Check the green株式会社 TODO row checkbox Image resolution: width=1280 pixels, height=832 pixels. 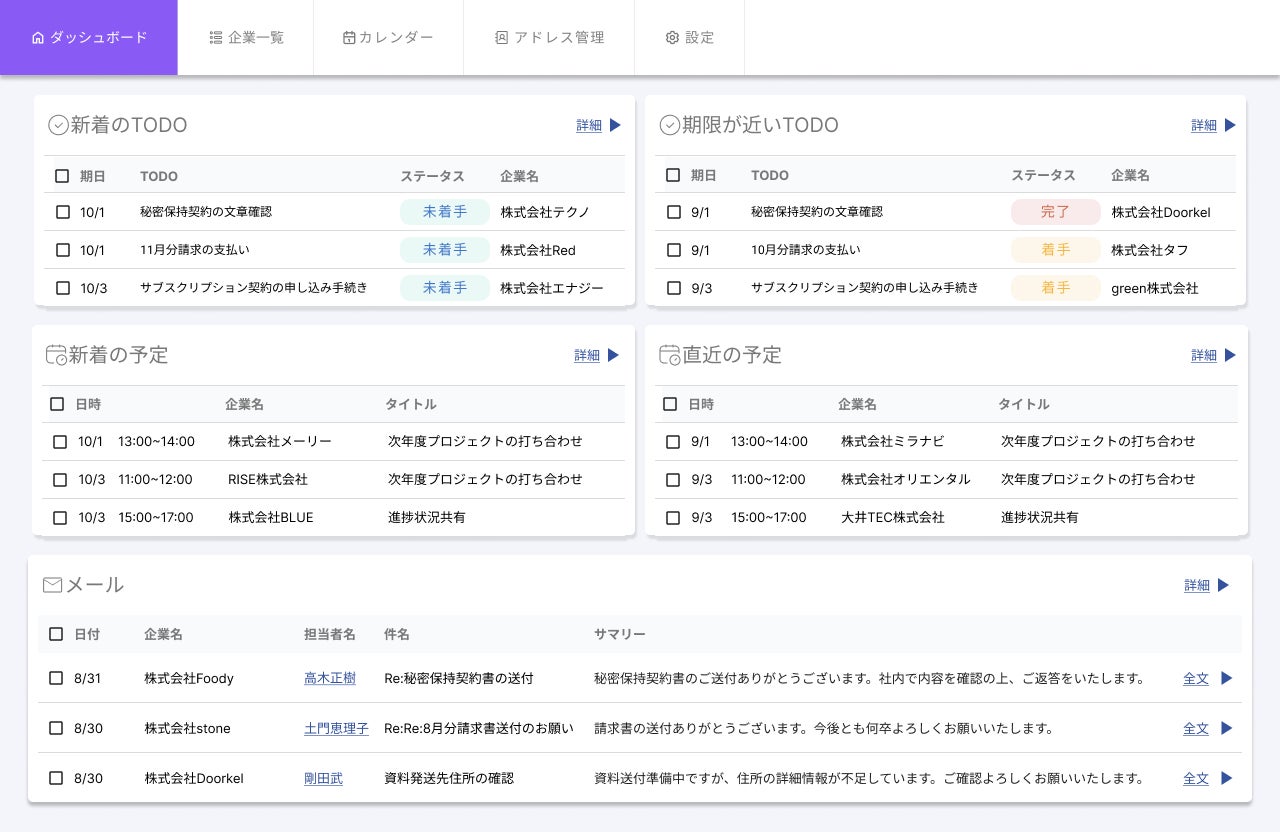pos(674,288)
